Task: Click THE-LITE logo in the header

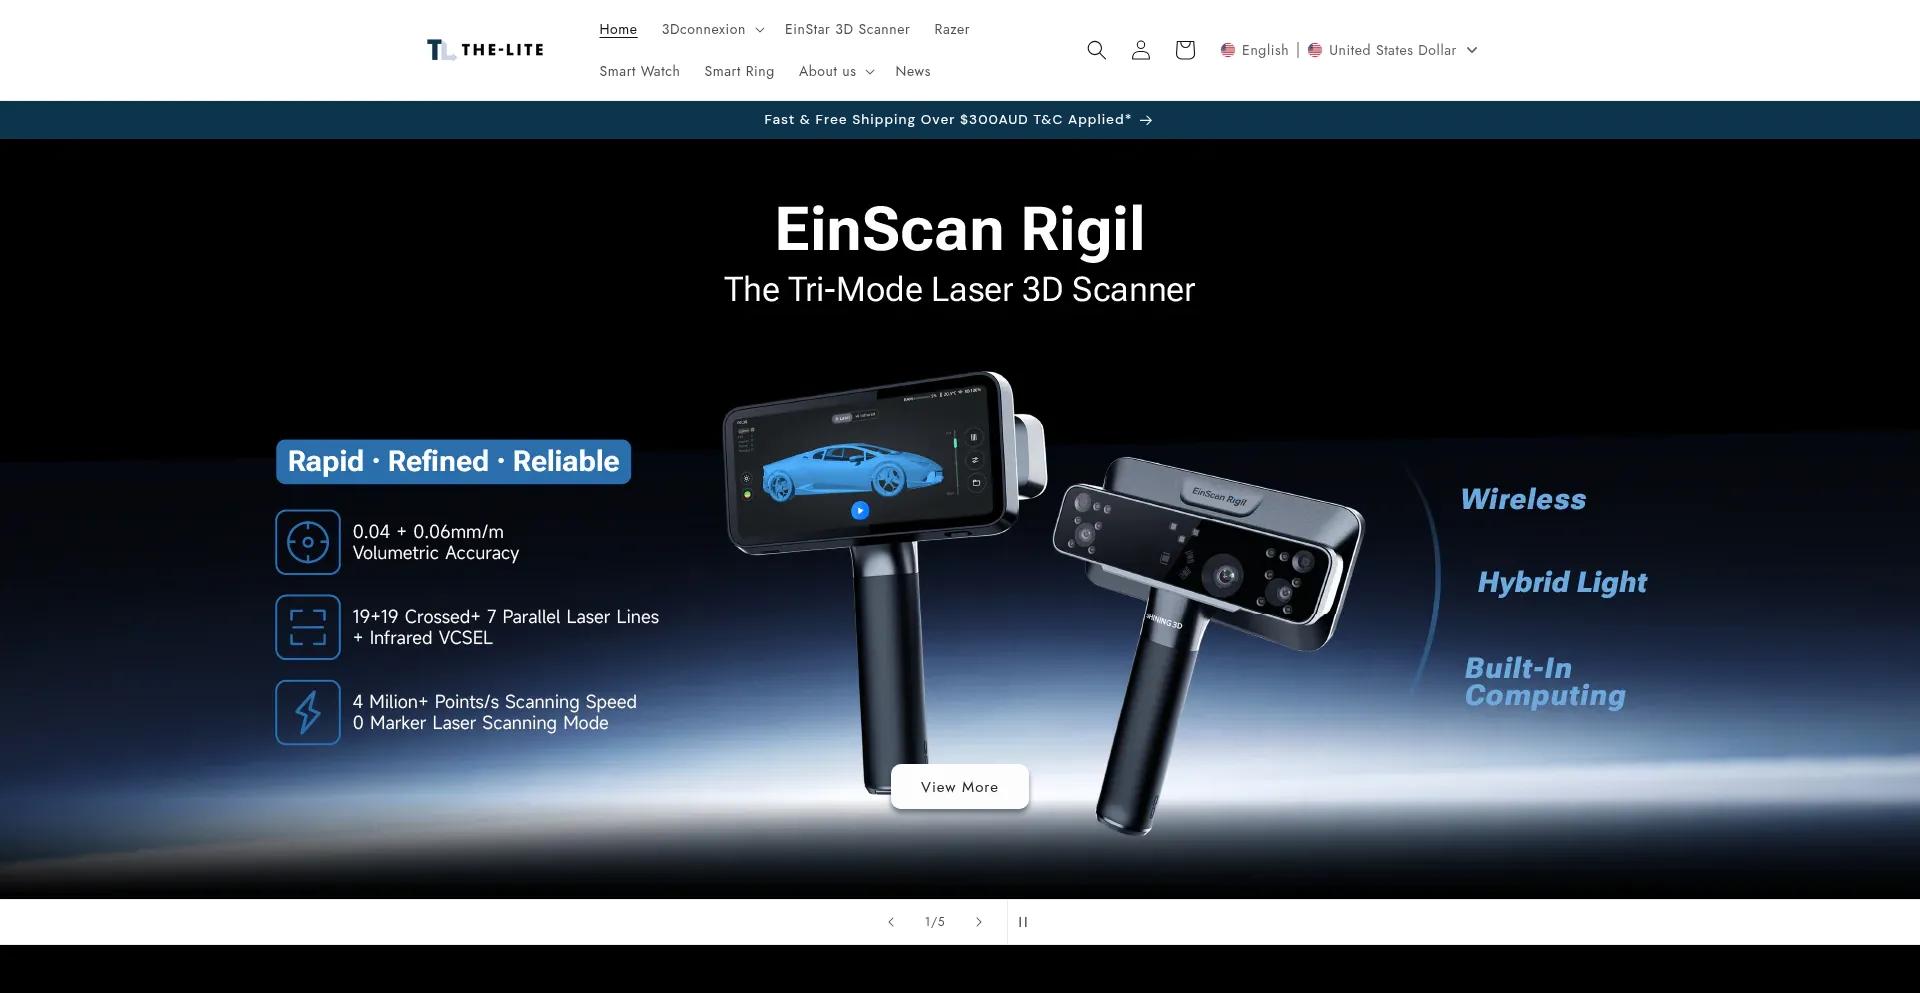Action: click(485, 50)
